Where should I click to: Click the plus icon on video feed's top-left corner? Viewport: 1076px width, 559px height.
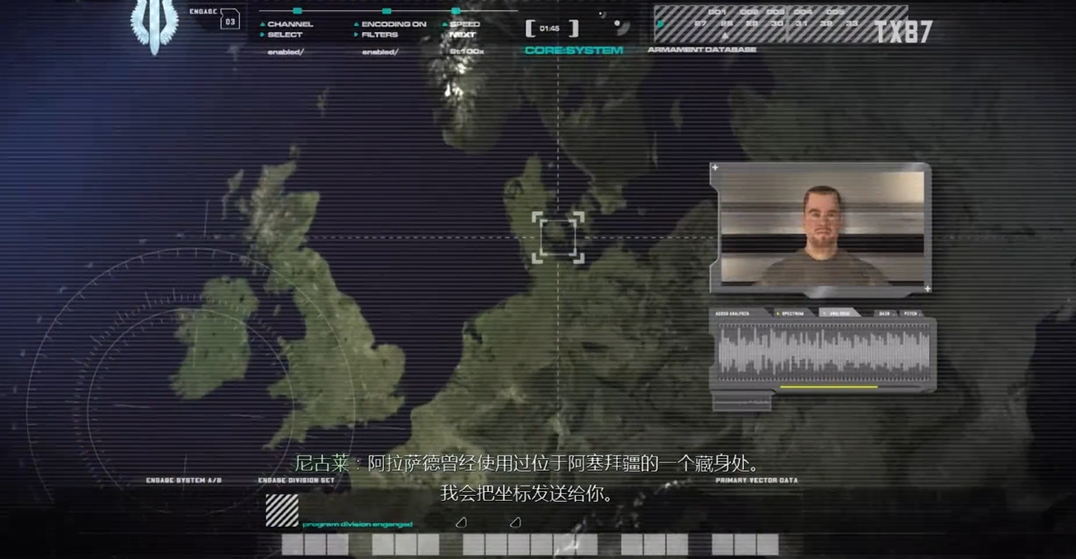(715, 168)
